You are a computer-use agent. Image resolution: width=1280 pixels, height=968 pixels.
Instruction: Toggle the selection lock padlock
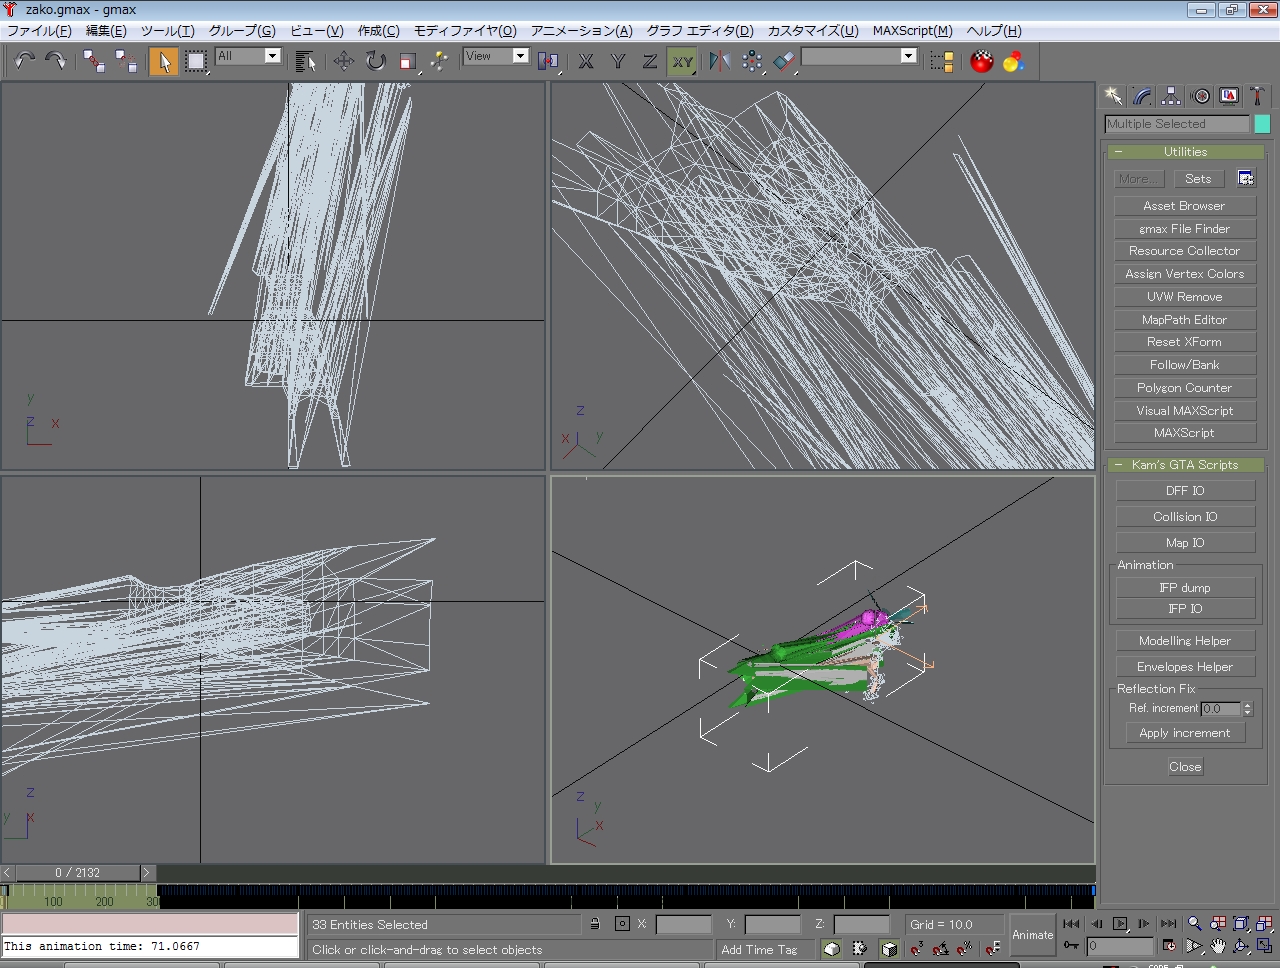tap(594, 924)
